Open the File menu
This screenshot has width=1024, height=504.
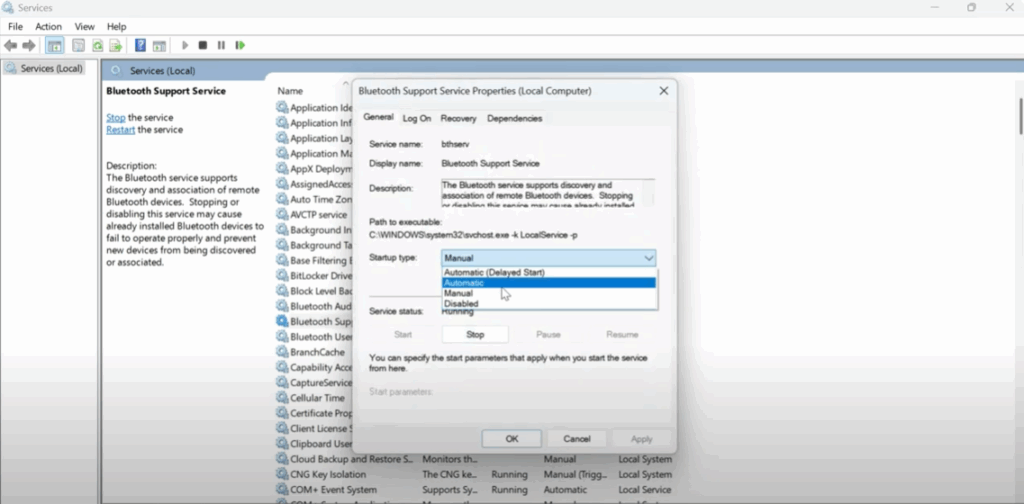pyautogui.click(x=15, y=27)
